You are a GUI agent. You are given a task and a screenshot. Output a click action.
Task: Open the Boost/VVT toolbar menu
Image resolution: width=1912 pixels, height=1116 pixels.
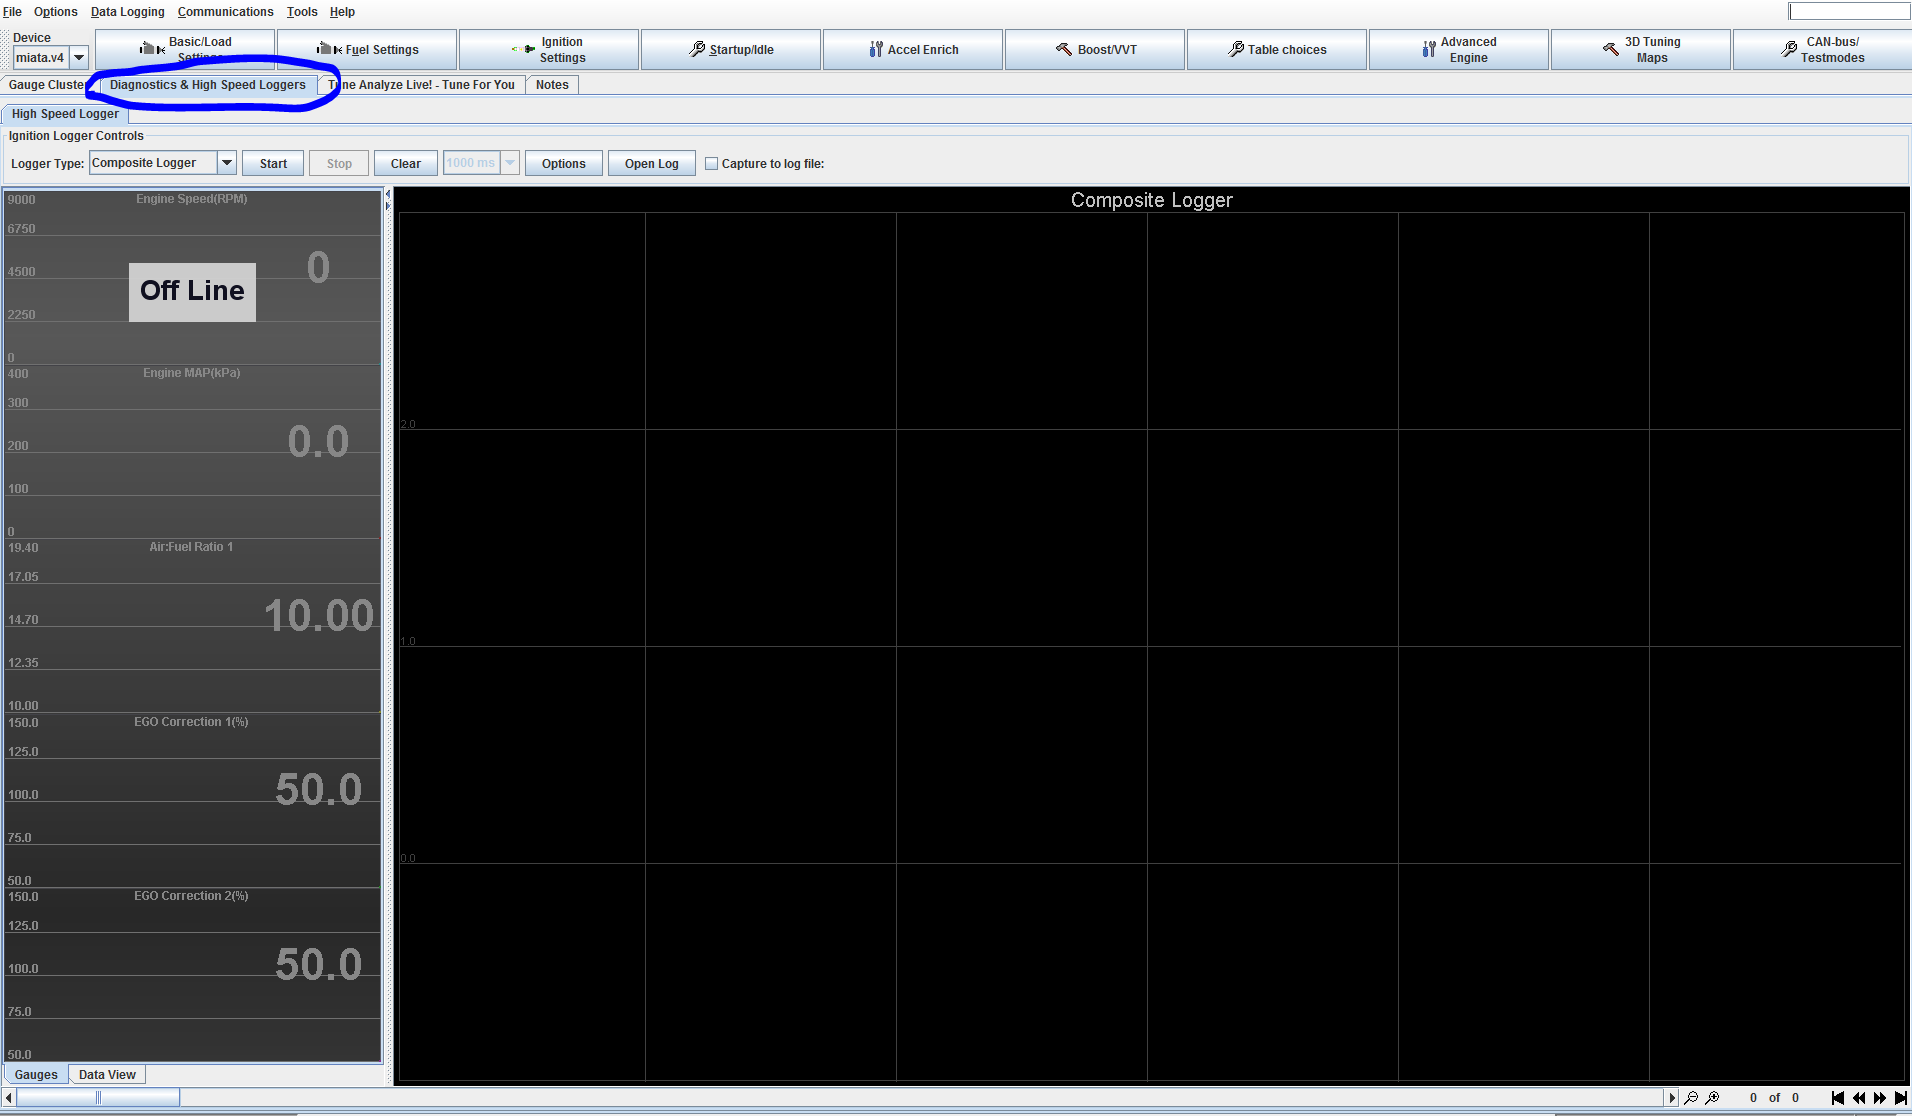pyautogui.click(x=1095, y=50)
